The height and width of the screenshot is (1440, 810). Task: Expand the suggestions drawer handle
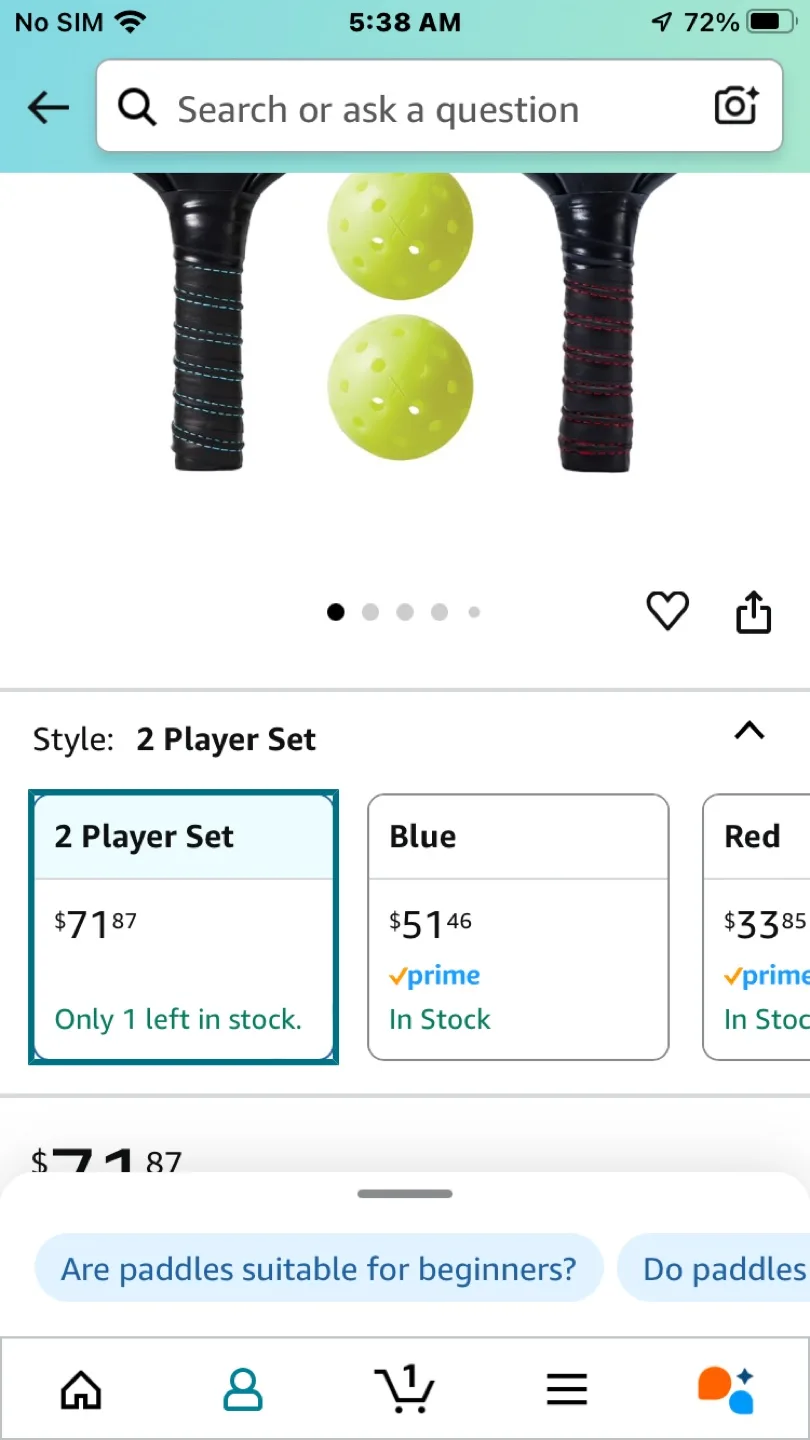pyautogui.click(x=404, y=1193)
